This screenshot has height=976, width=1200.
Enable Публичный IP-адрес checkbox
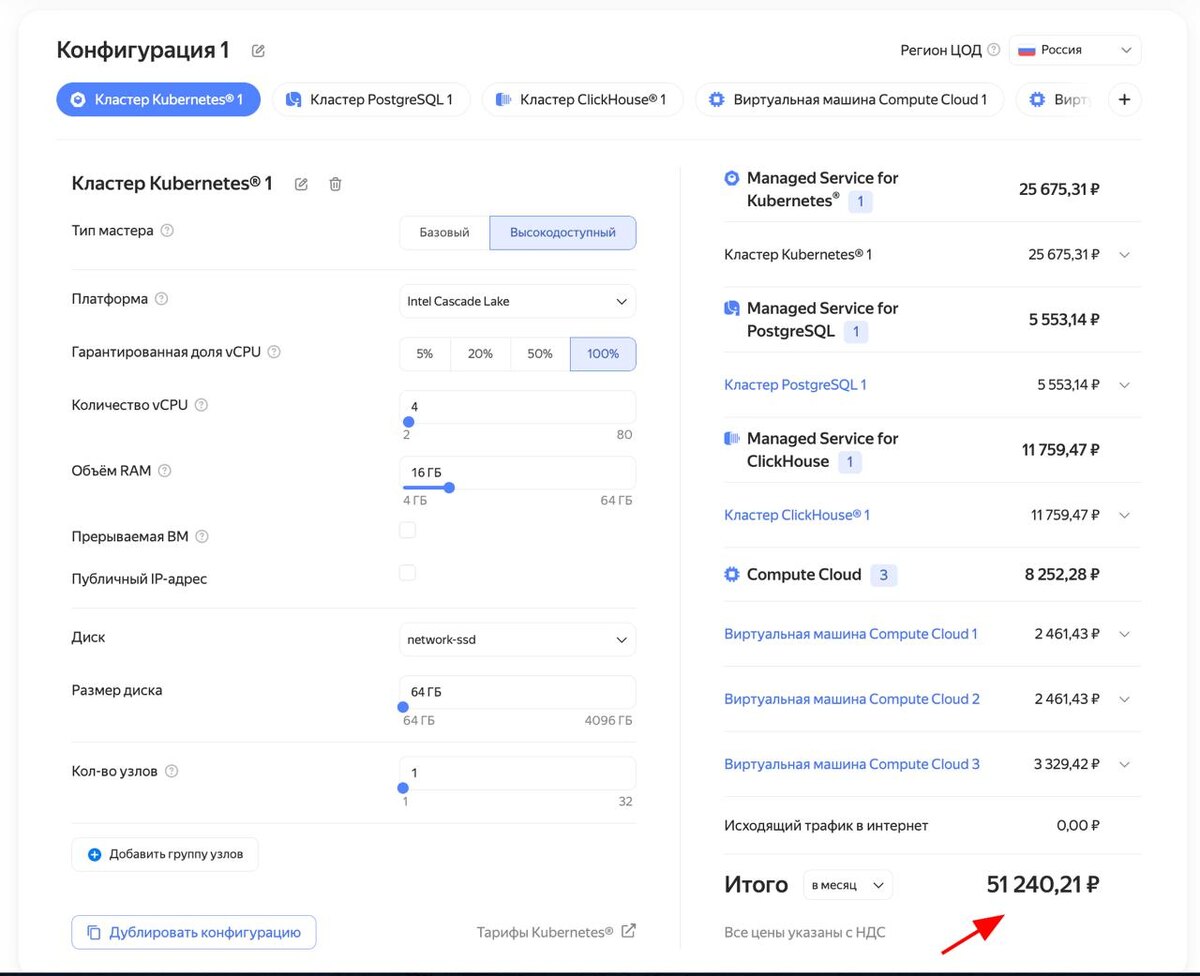click(x=407, y=573)
